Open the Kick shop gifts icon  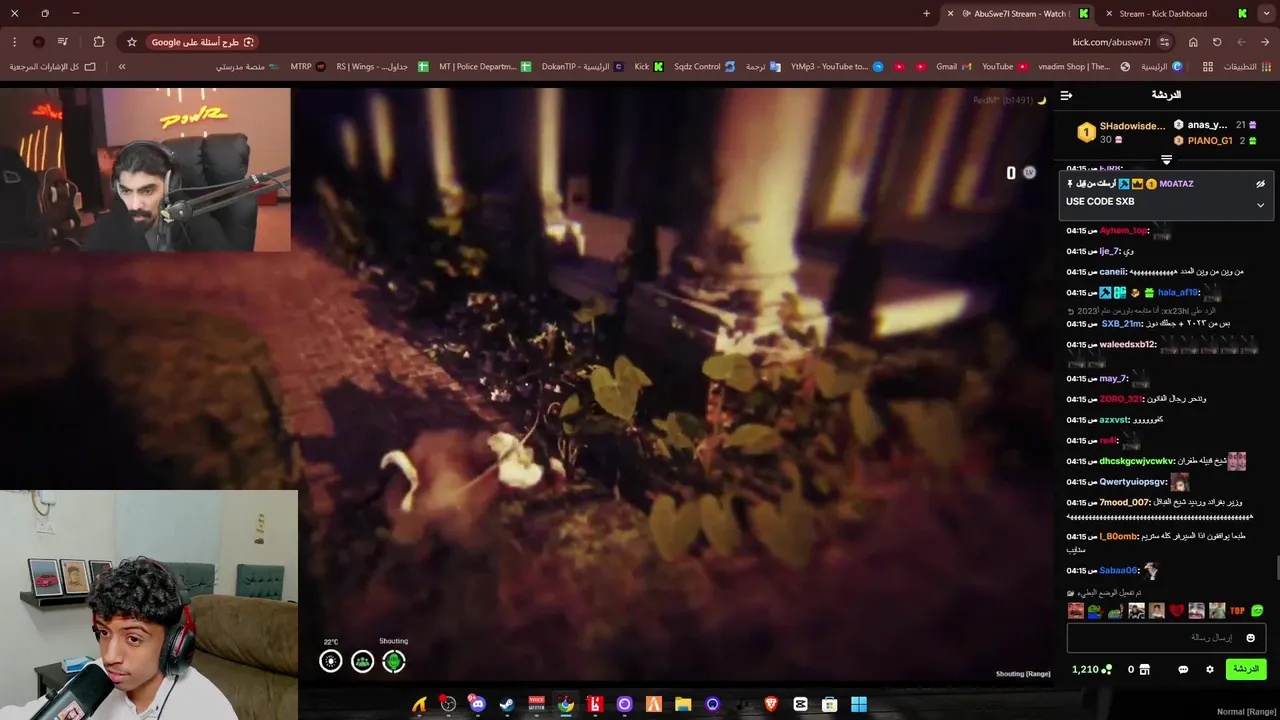[x=1145, y=669]
